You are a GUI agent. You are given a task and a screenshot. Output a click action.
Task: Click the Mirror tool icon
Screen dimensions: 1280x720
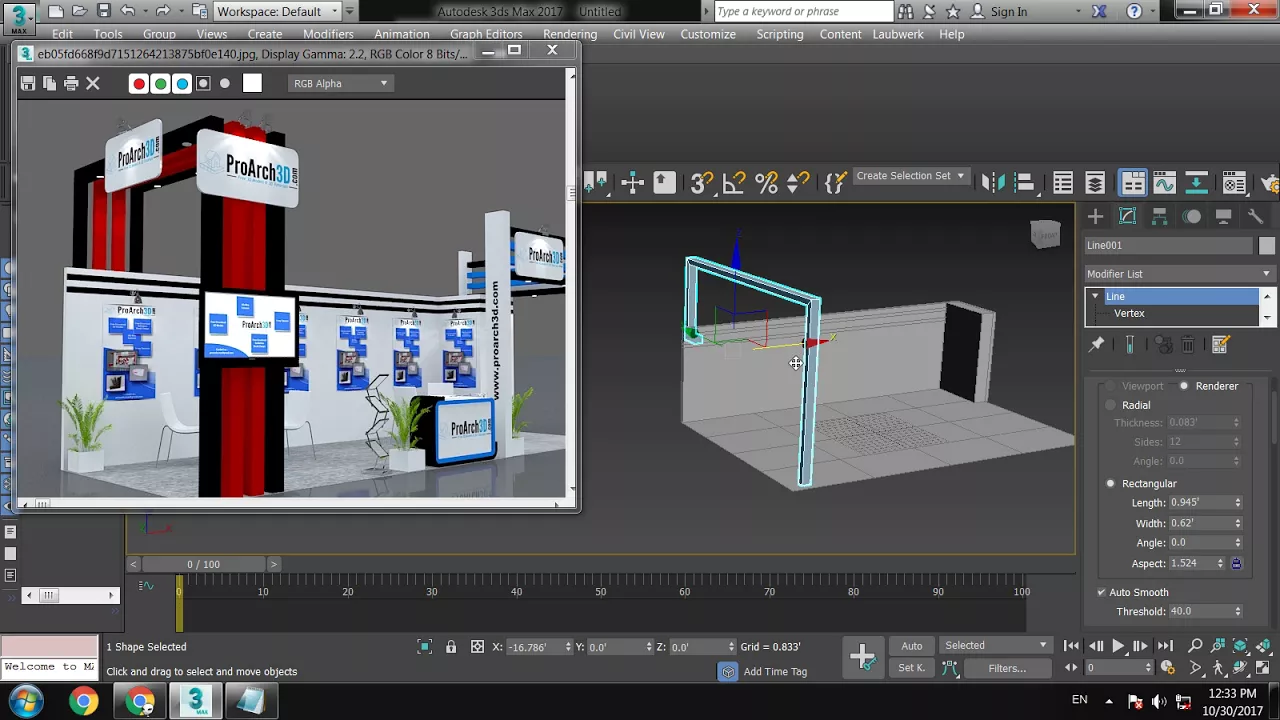[992, 183]
